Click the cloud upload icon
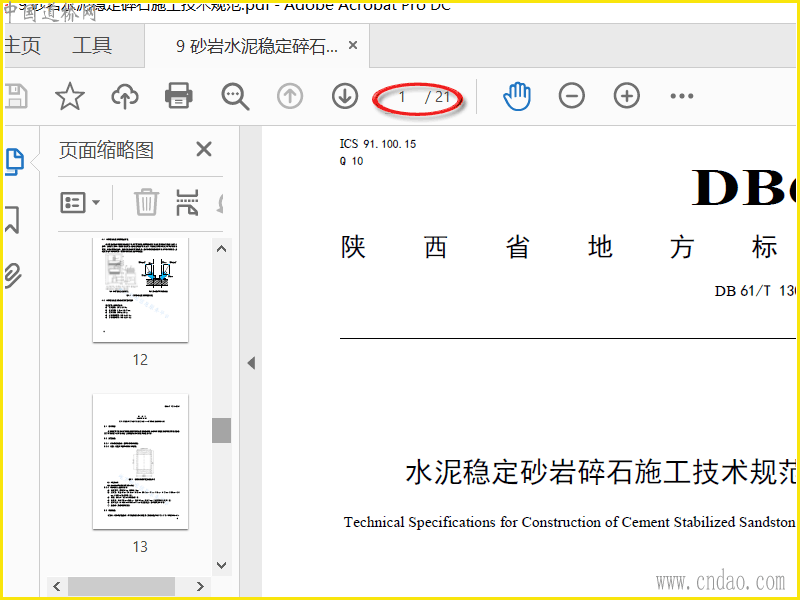800x600 pixels. [x=125, y=96]
